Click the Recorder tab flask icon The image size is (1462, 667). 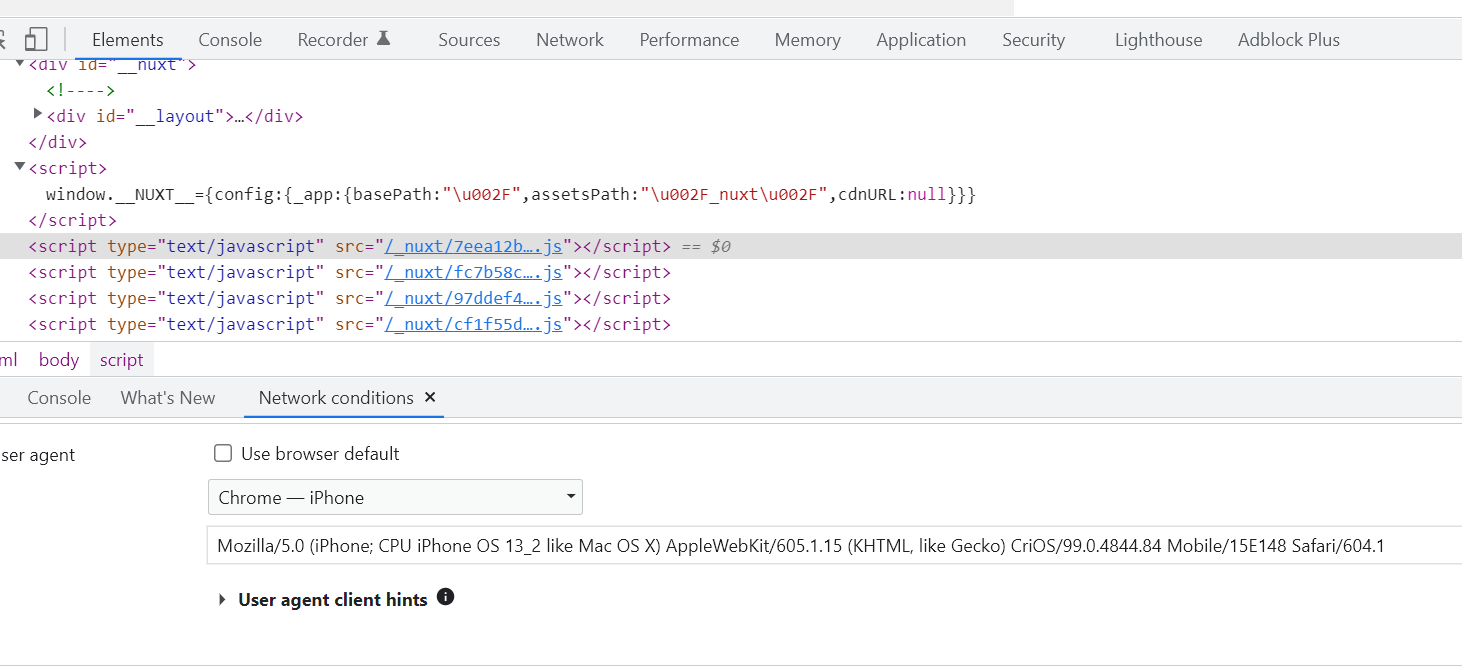pyautogui.click(x=383, y=38)
